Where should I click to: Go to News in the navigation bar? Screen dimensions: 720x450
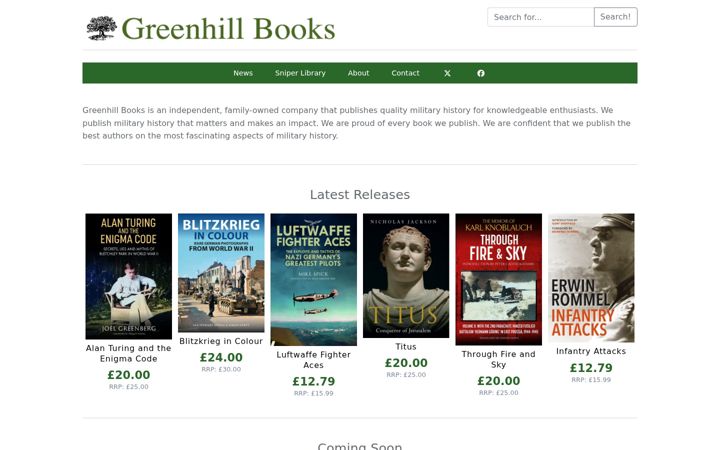[x=243, y=73]
